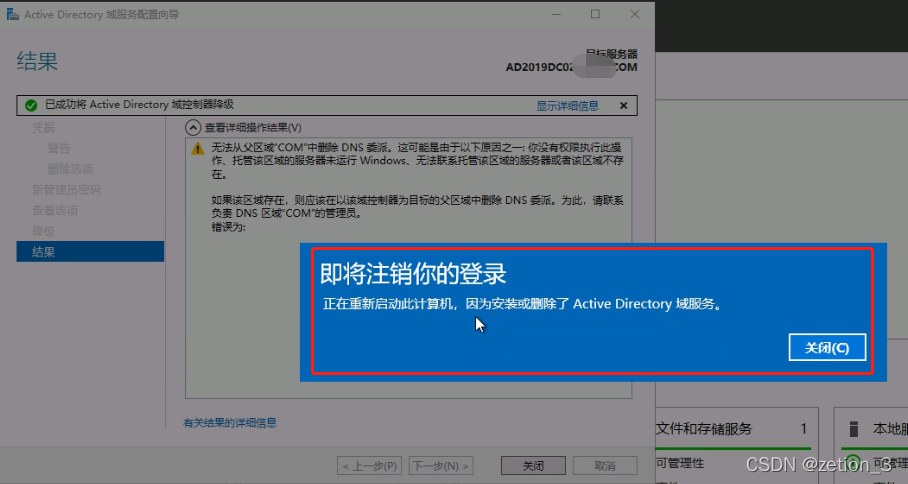Minimize the Active Directory wizard window
The image size is (908, 484).
coord(556,14)
